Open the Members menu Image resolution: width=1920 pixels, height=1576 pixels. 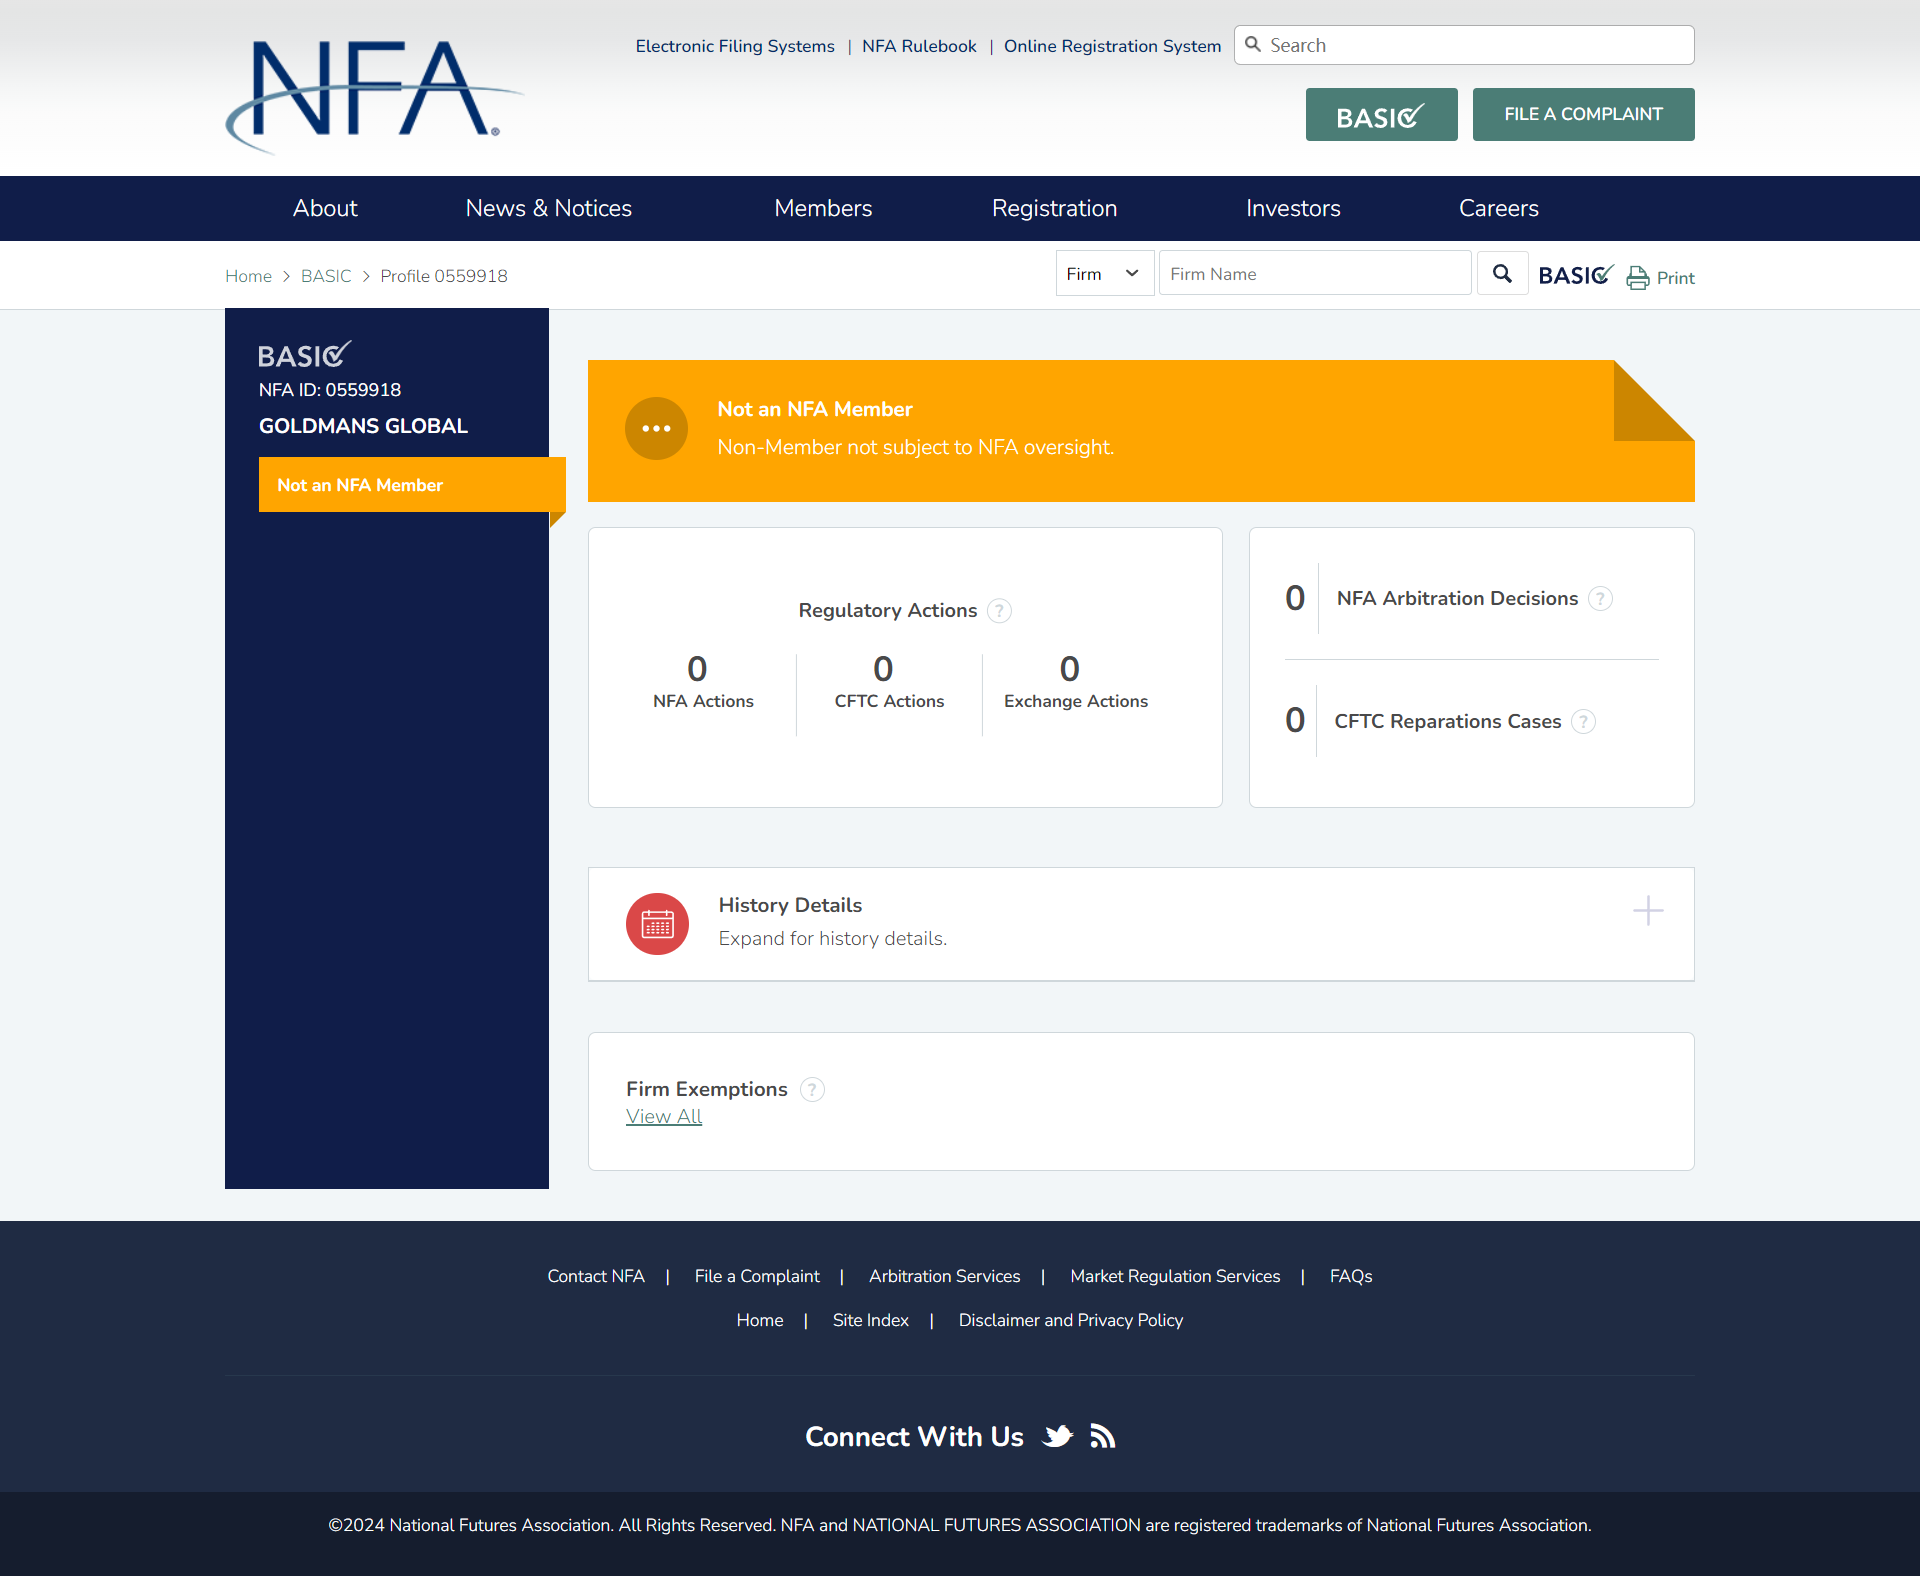point(823,208)
